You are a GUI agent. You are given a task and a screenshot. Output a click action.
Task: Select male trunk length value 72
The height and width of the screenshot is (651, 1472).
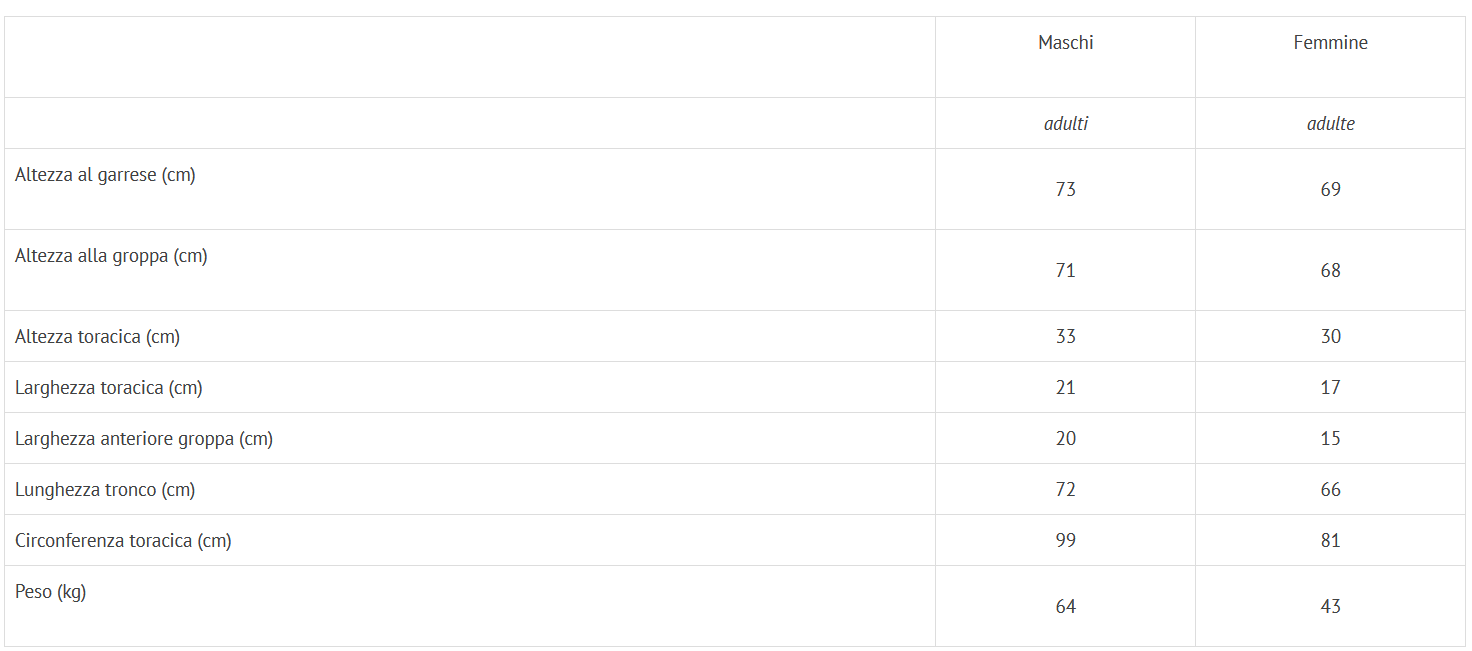tap(1065, 490)
